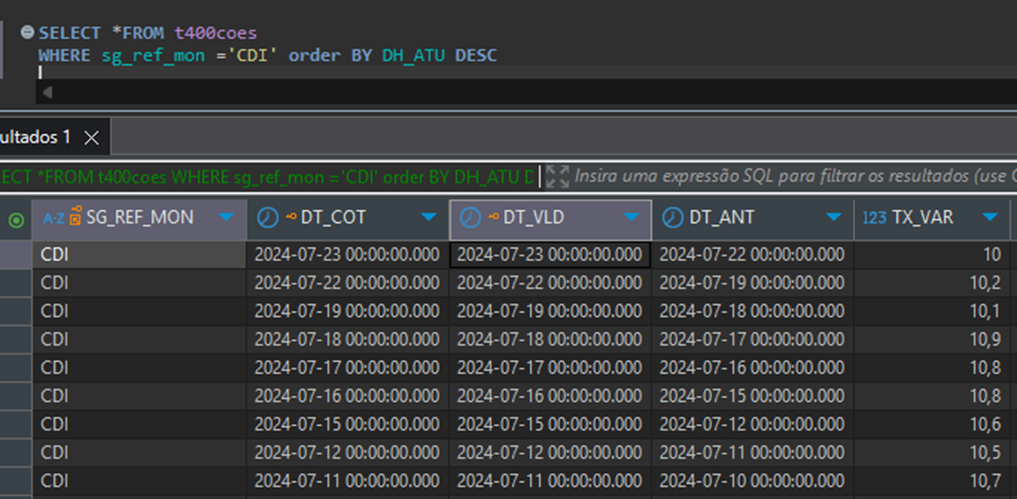The image size is (1017, 499).
Task: Select DT_VLD cell 2024-07-15
Action: pos(550,424)
